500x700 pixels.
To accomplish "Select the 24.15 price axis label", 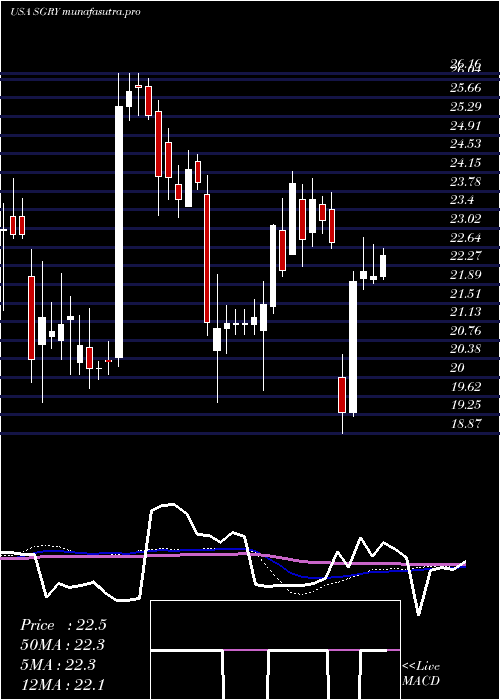I will (x=466, y=162).
